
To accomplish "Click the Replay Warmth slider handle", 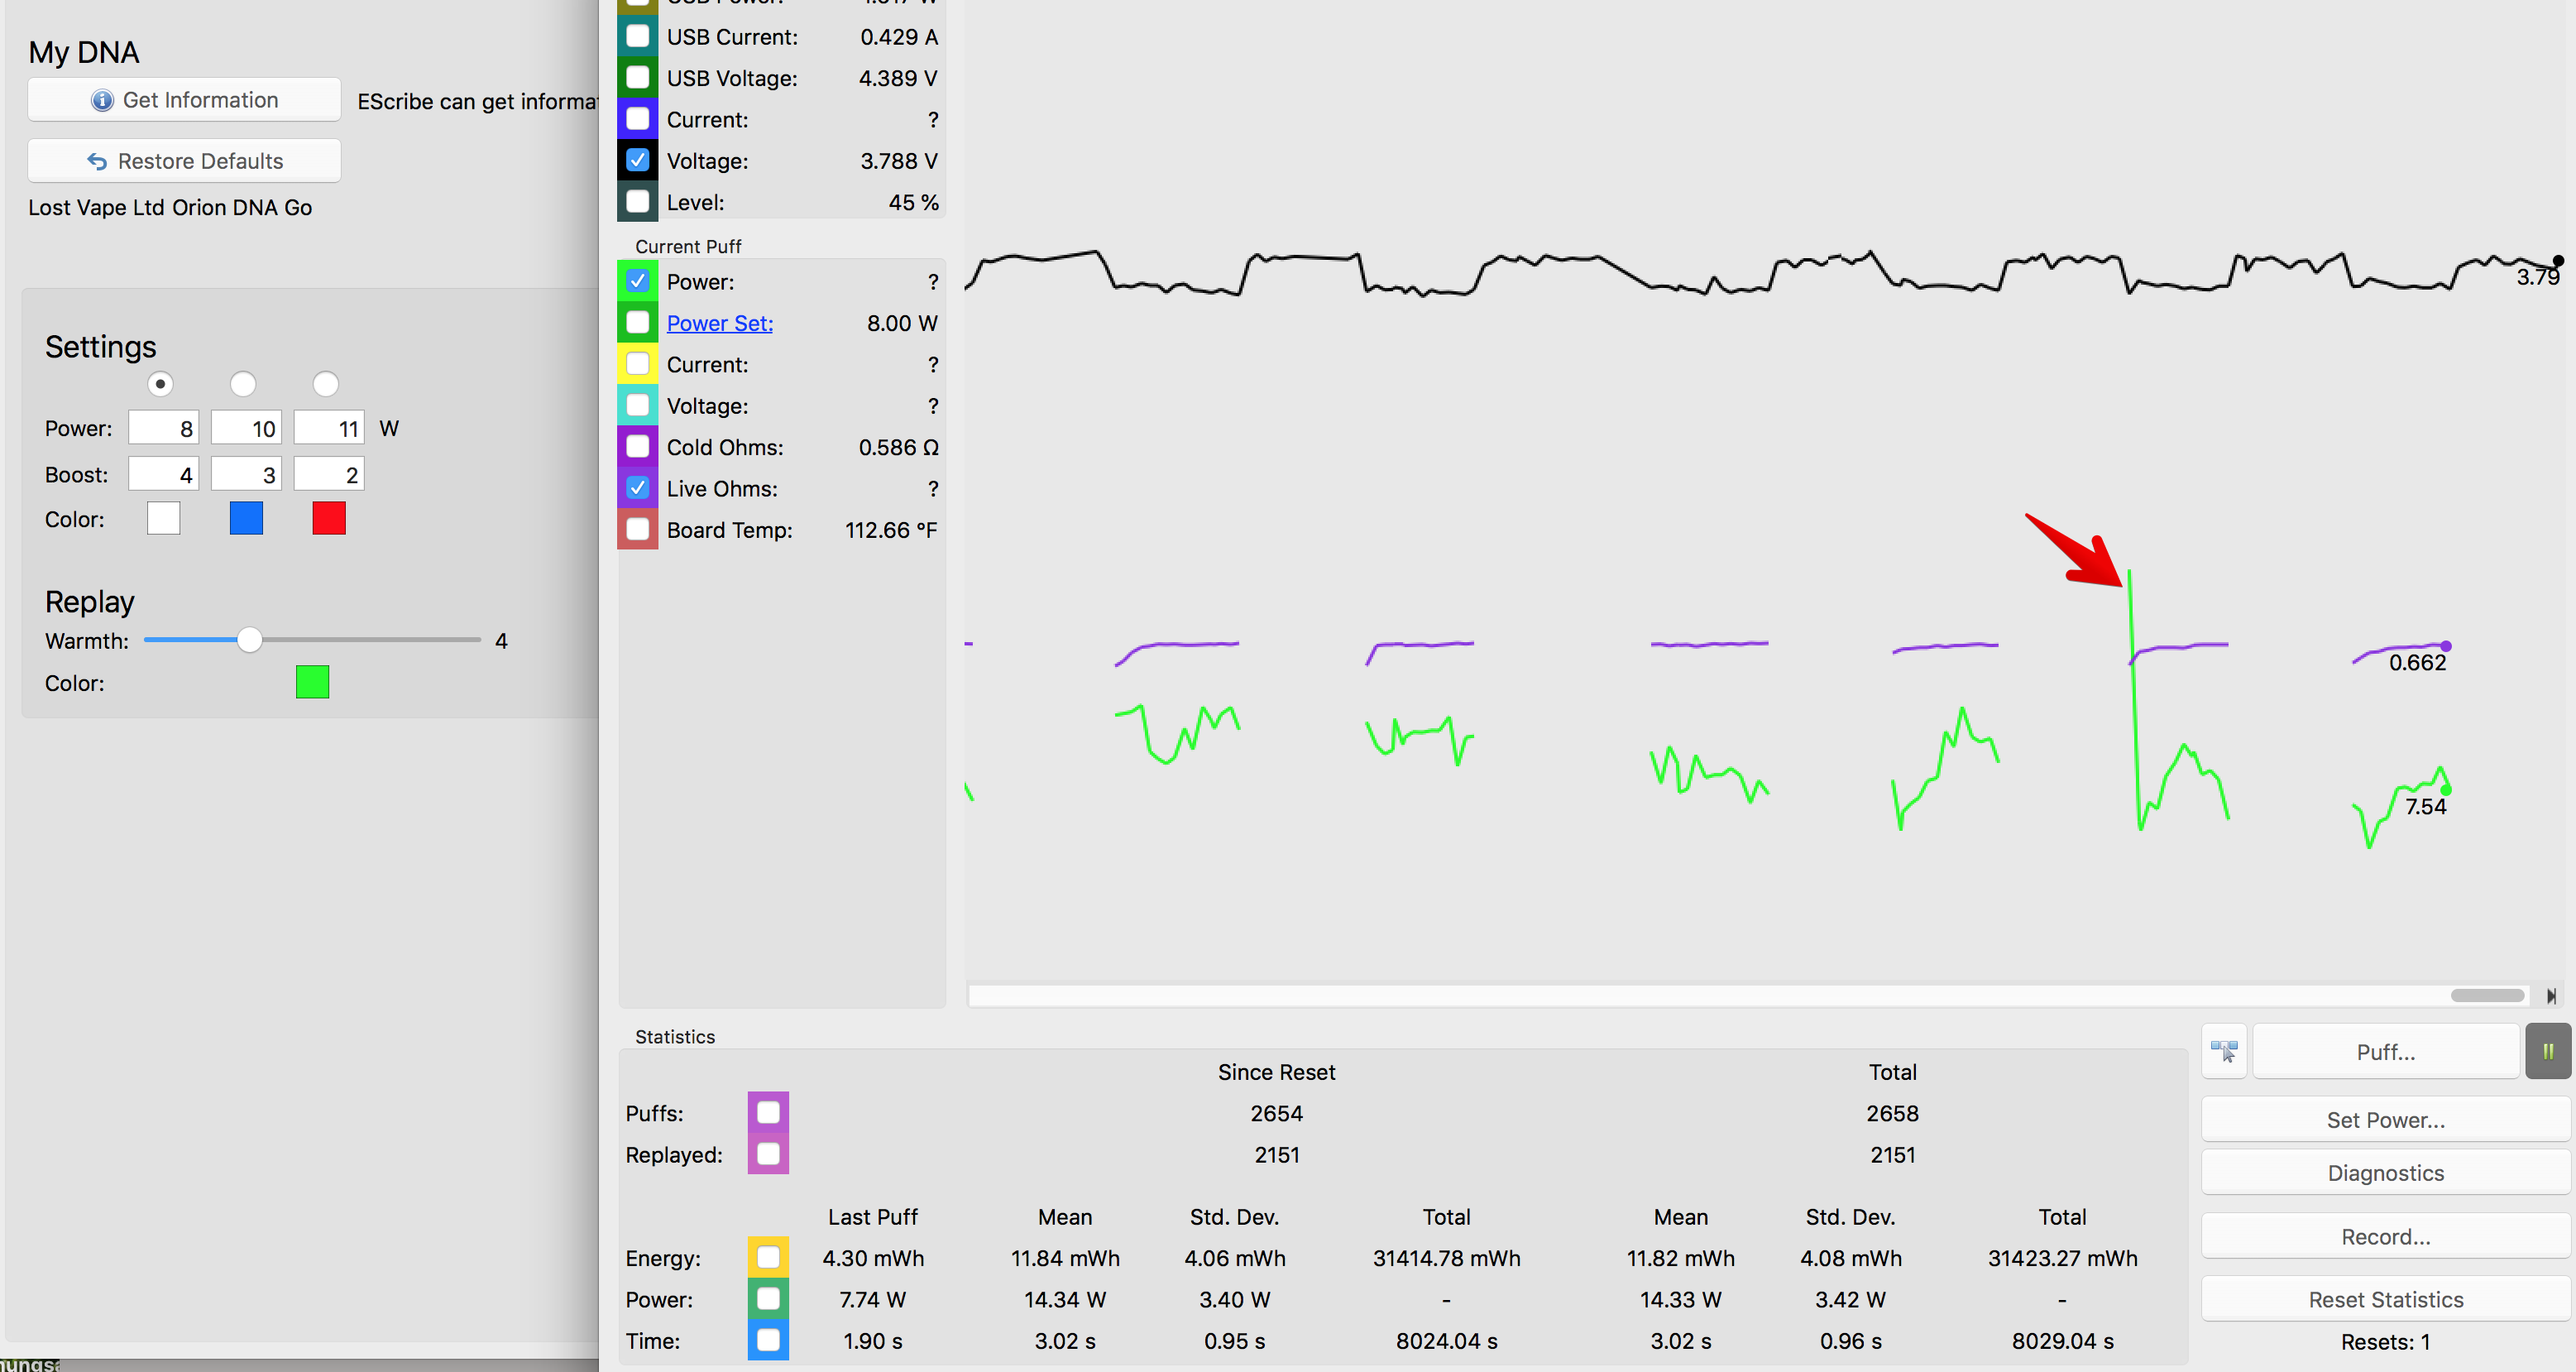I will pyautogui.click(x=250, y=640).
